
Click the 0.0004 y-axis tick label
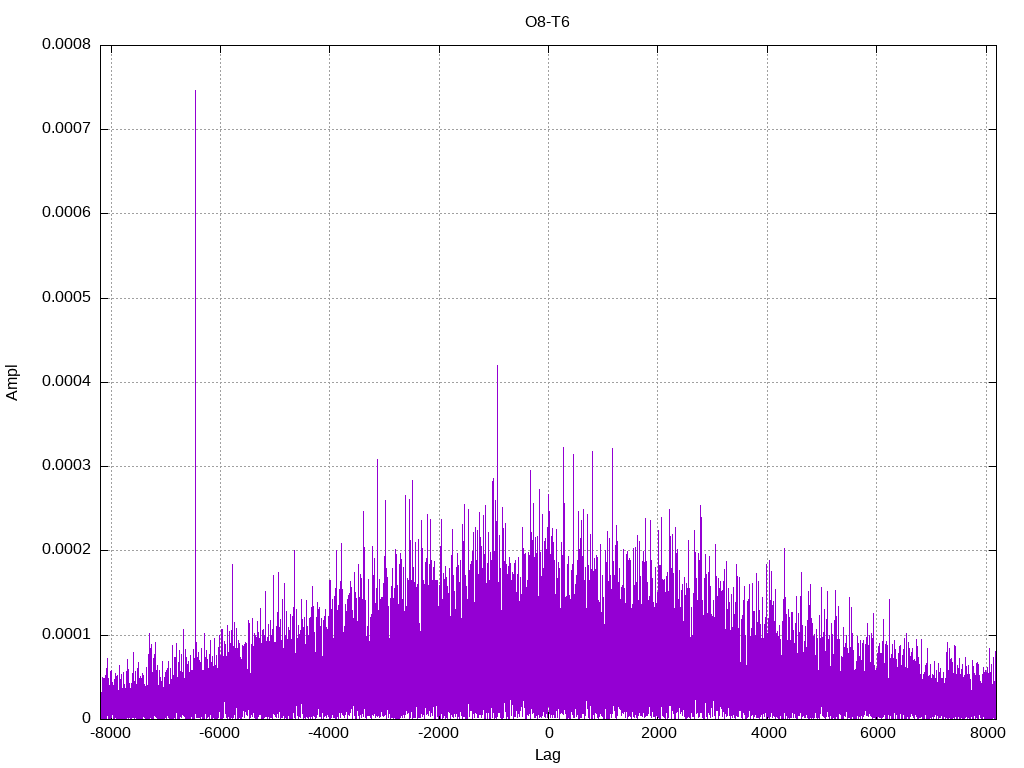[x=66, y=382]
